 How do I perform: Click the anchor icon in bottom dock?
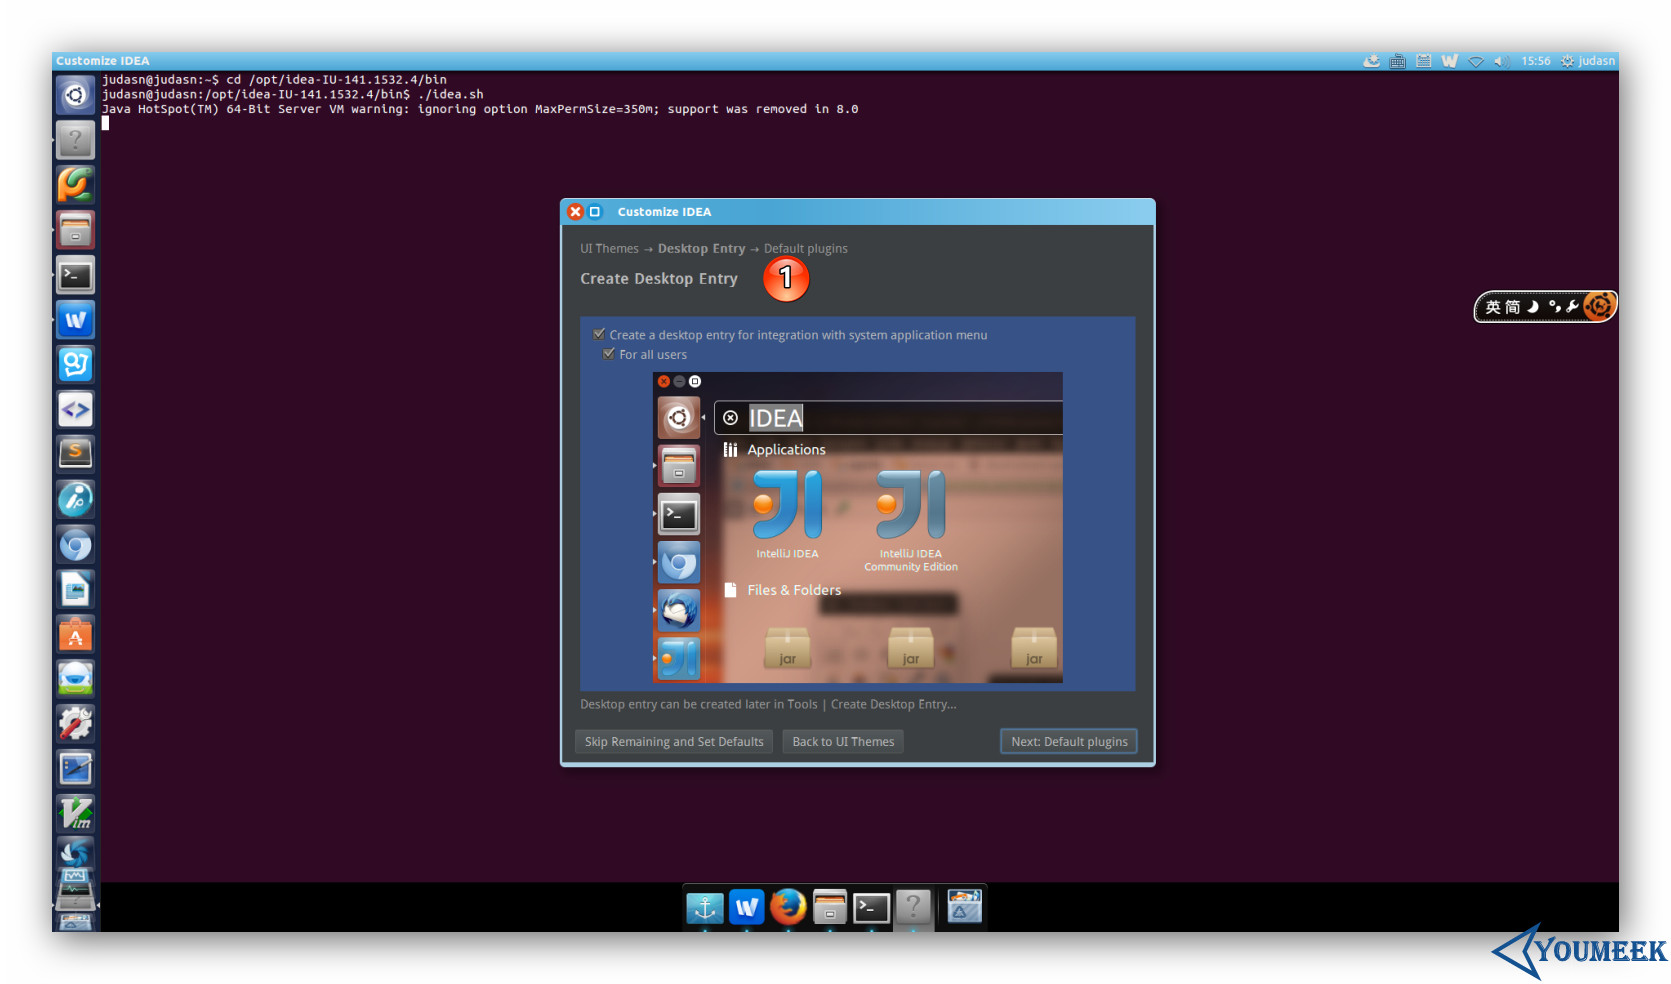(705, 907)
